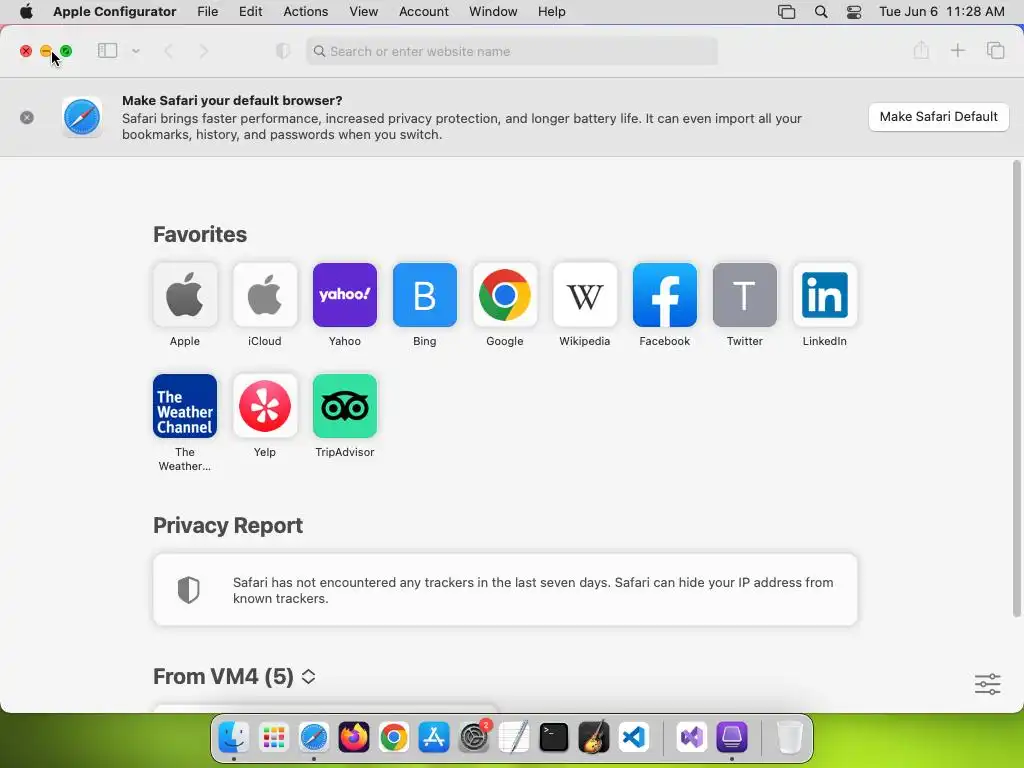Image resolution: width=1024 pixels, height=768 pixels.
Task: Open start page customization sliders icon
Action: pyautogui.click(x=987, y=684)
